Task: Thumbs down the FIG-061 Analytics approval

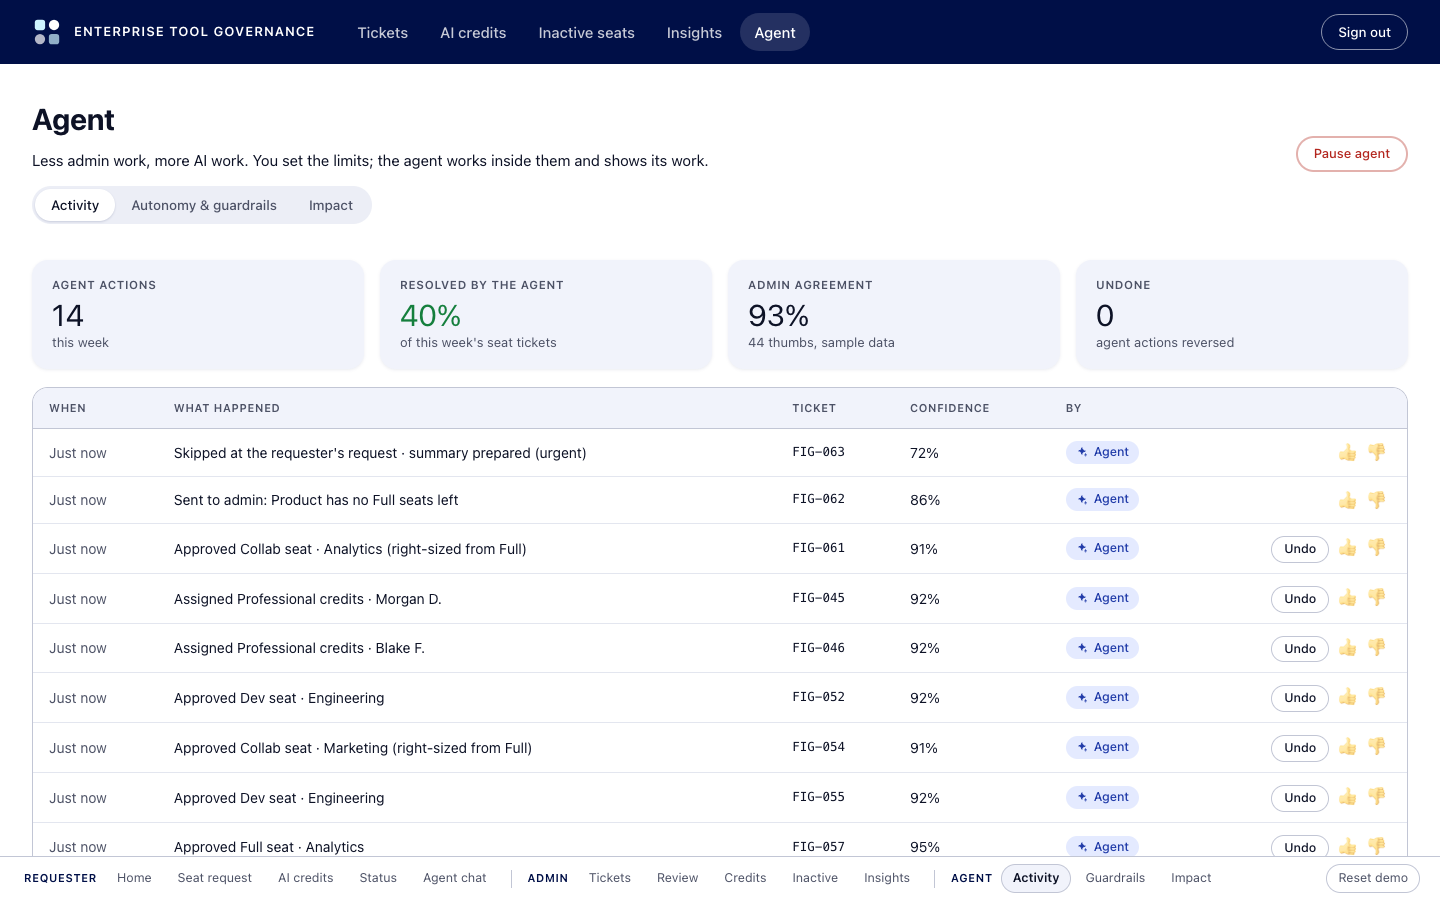Action: coord(1377,548)
